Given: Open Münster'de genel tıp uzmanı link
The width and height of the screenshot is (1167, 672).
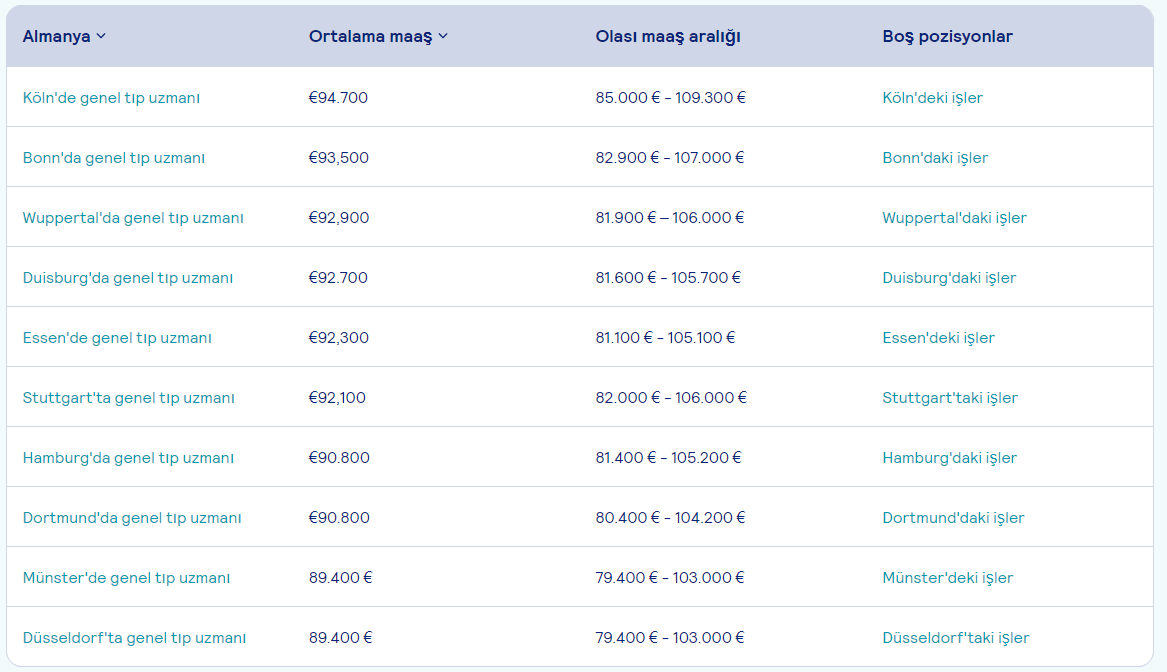Looking at the screenshot, I should (x=126, y=578).
